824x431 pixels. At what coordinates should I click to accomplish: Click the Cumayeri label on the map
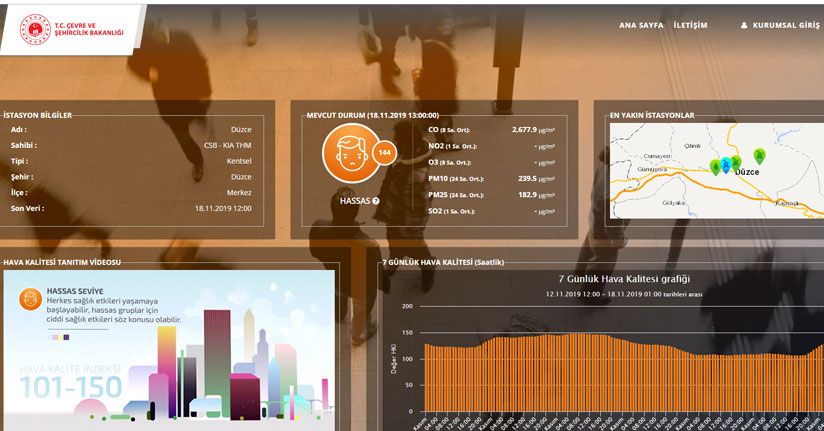pos(657,157)
